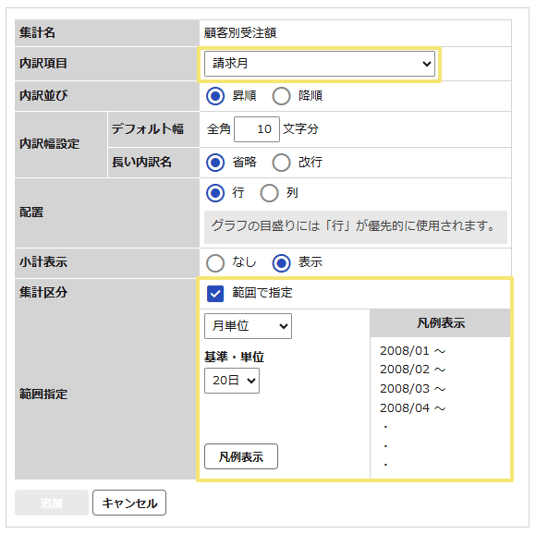Open the 月単位 unit dropdown
The image size is (536, 534).
(x=248, y=326)
